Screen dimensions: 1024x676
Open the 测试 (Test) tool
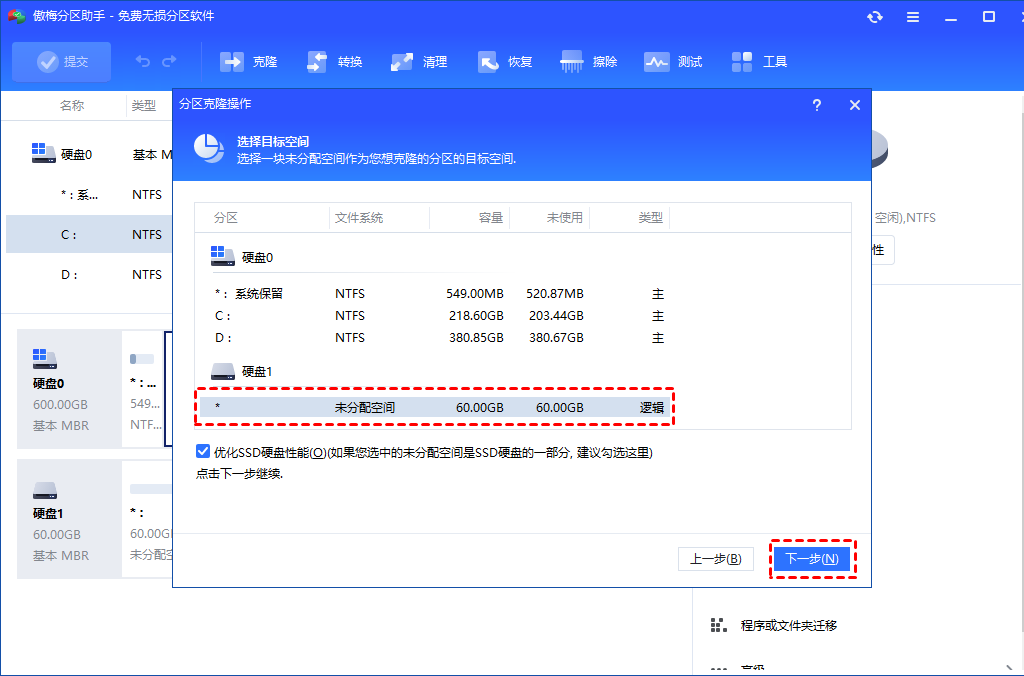pos(673,61)
